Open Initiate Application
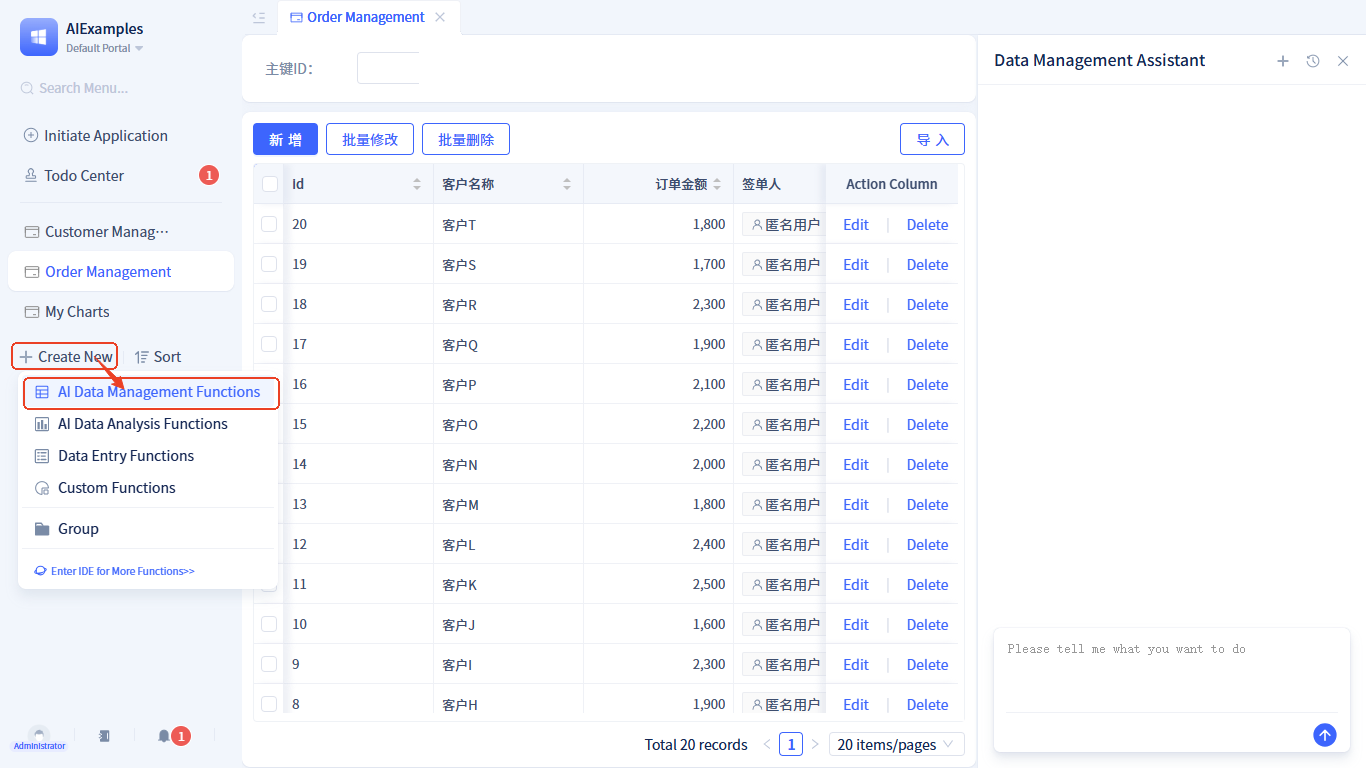The height and width of the screenshot is (768, 1366). pos(96,136)
